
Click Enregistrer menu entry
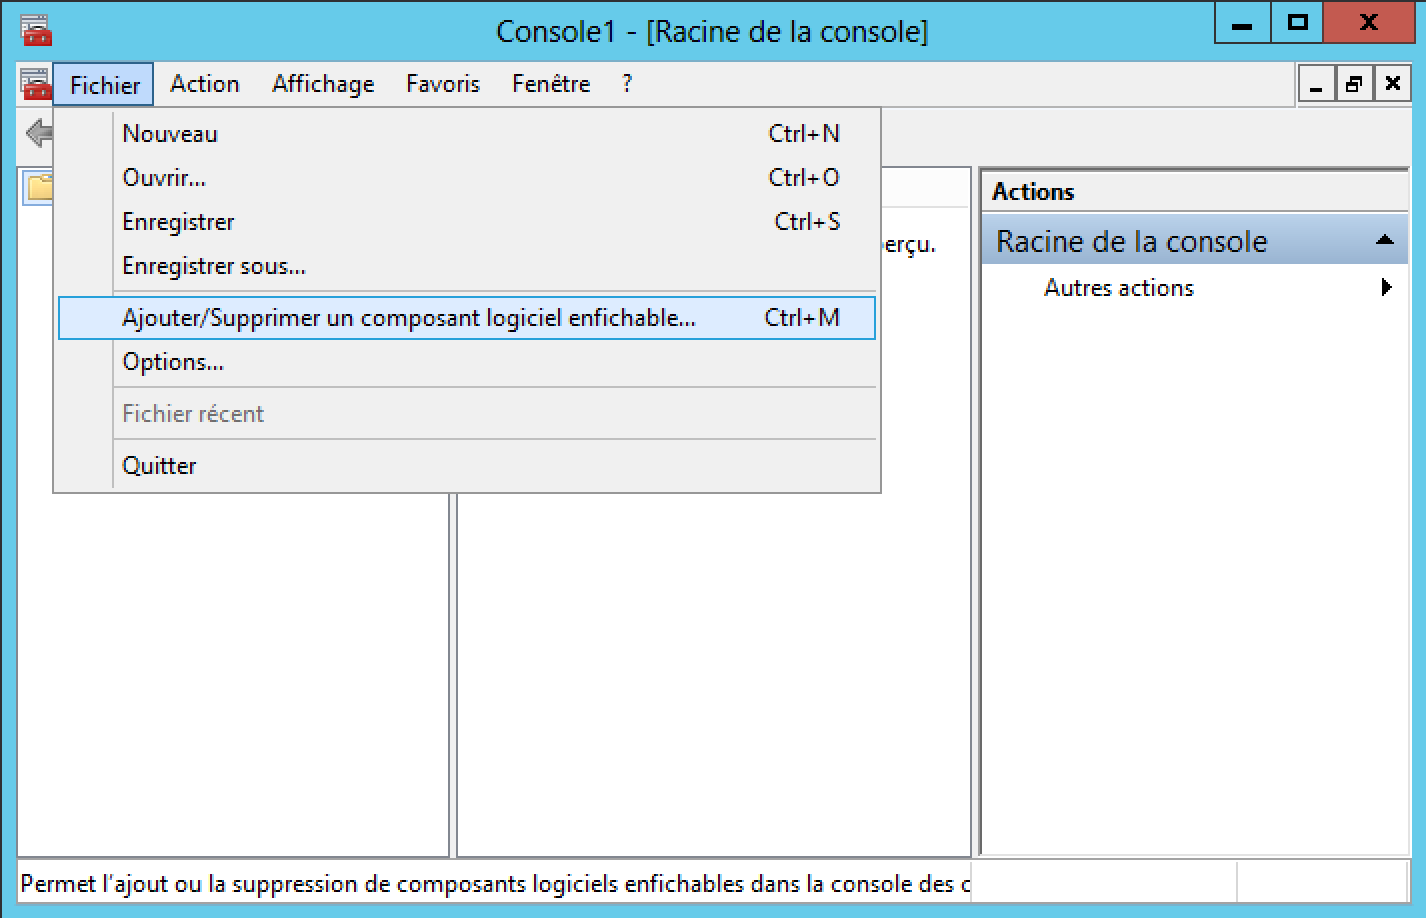pos(178,222)
